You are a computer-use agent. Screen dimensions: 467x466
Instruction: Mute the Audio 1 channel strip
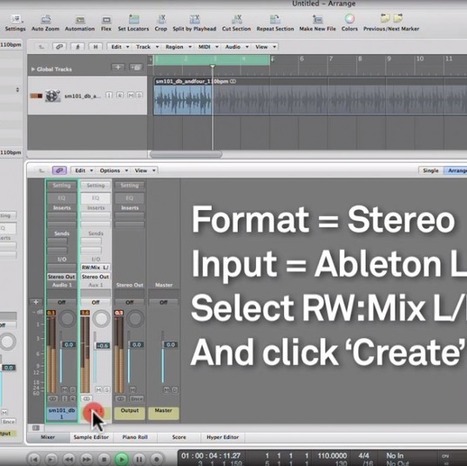point(65,389)
